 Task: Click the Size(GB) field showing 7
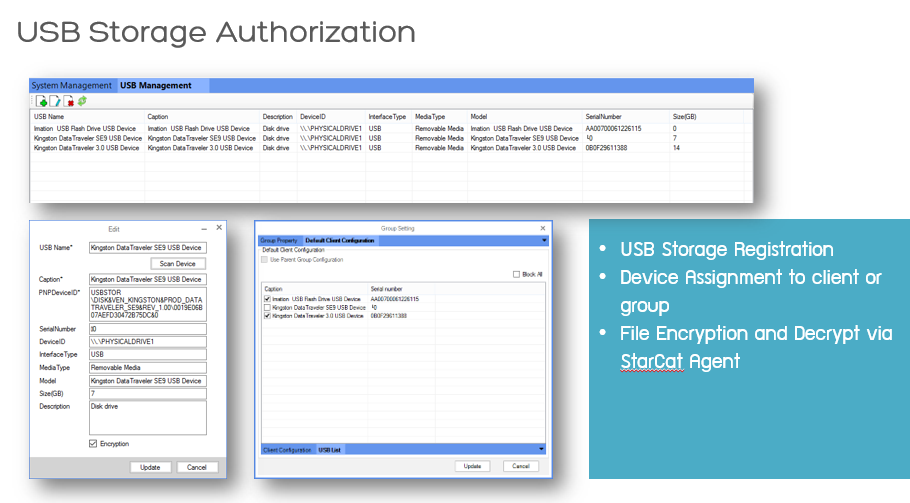[x=147, y=394]
